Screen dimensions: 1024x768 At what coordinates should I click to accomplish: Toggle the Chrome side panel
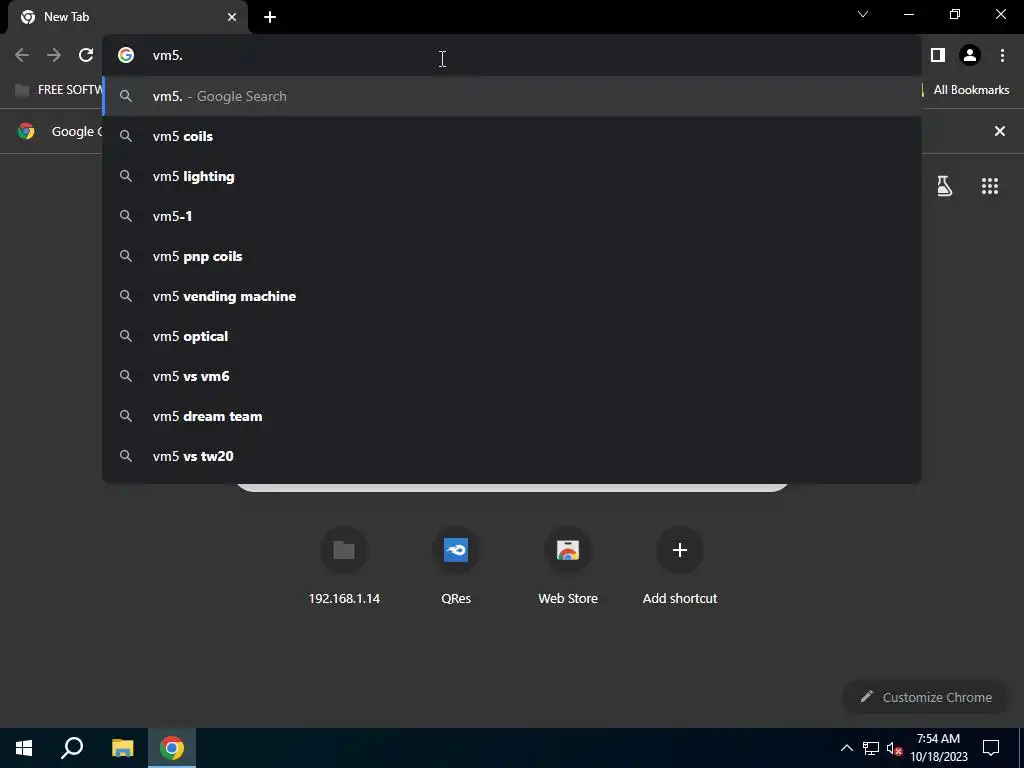tap(938, 56)
